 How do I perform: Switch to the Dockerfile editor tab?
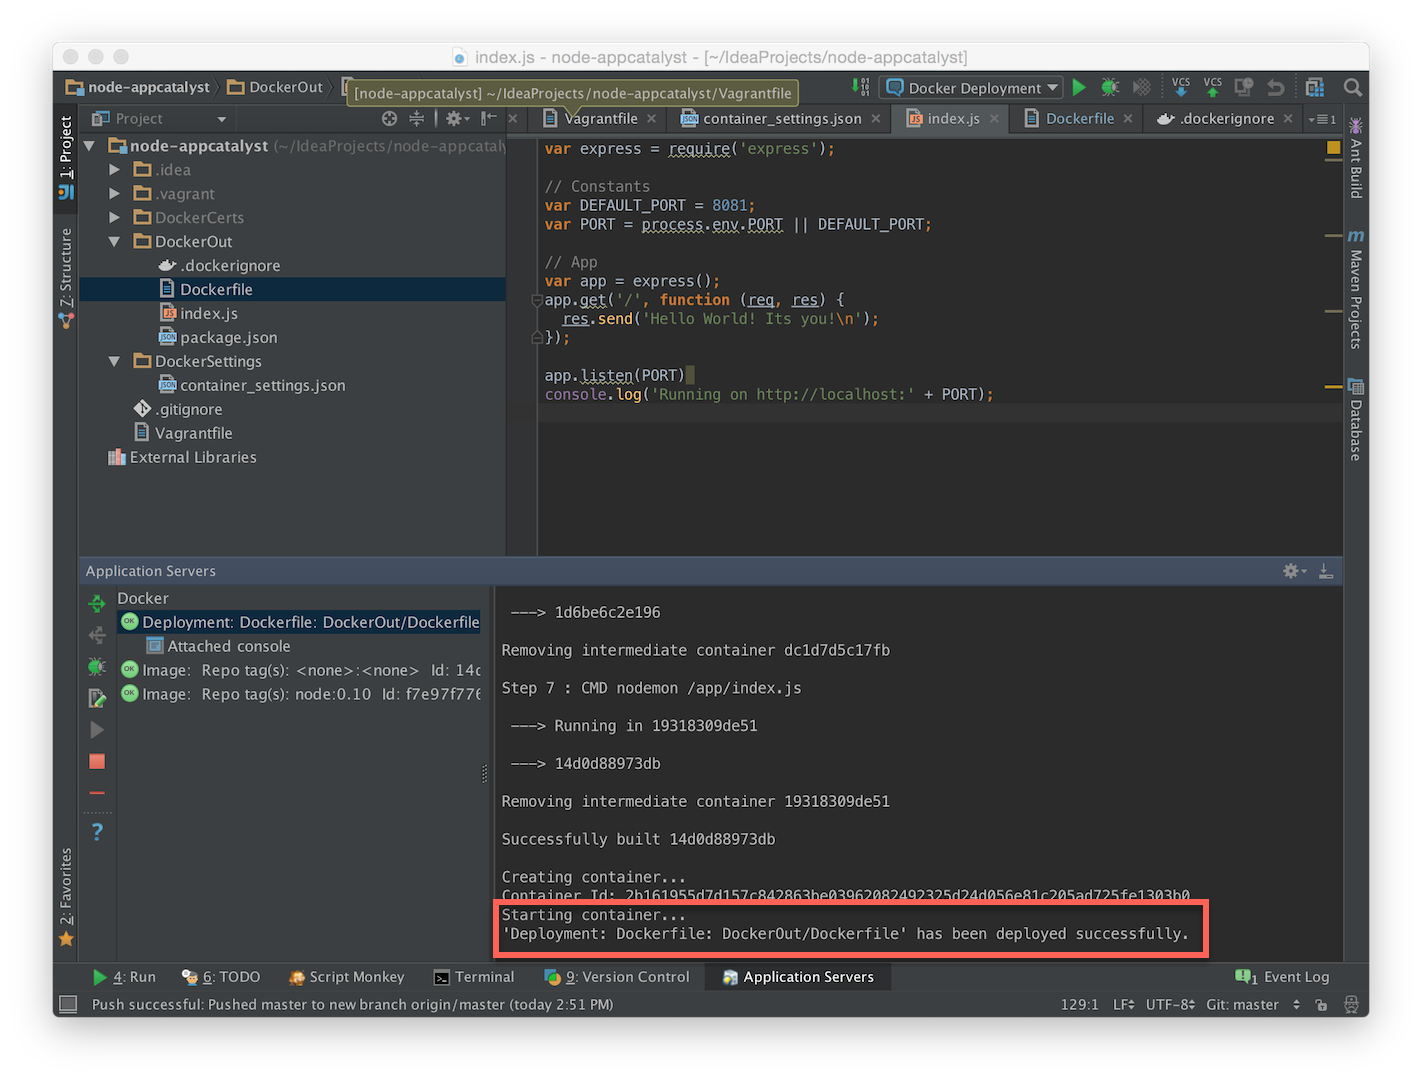tap(1079, 118)
